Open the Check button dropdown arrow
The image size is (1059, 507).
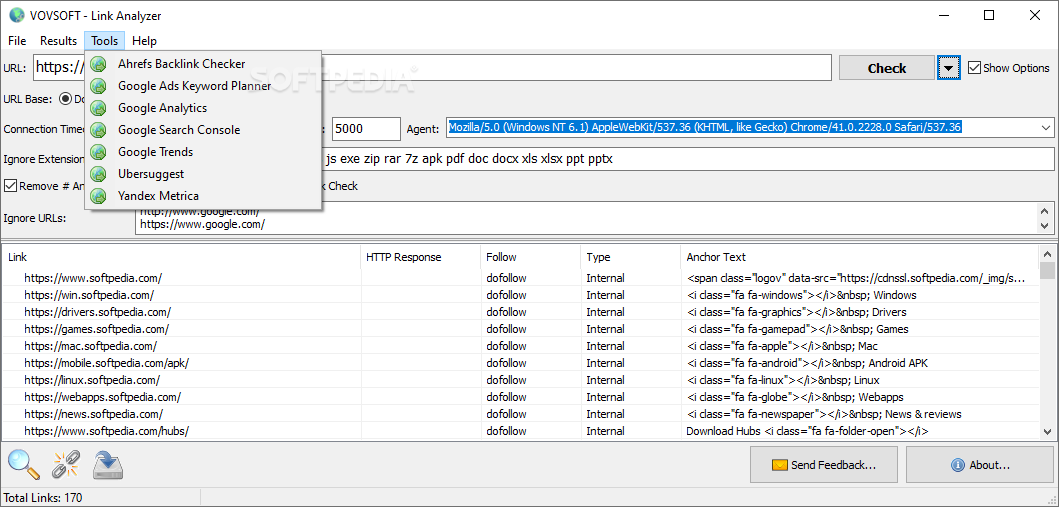point(948,68)
